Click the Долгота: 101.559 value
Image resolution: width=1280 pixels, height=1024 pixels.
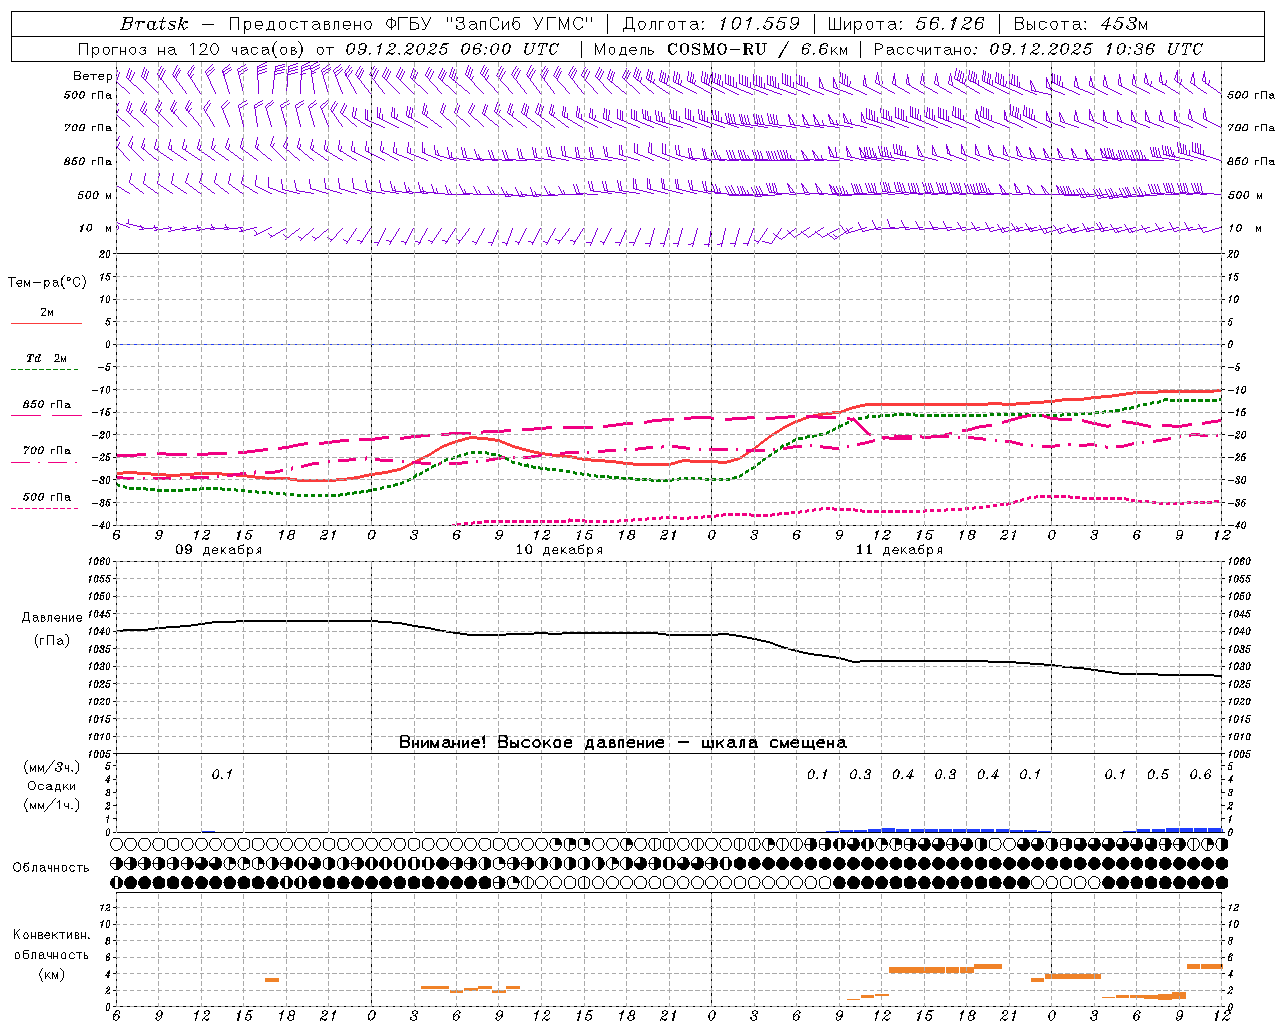click(x=711, y=24)
